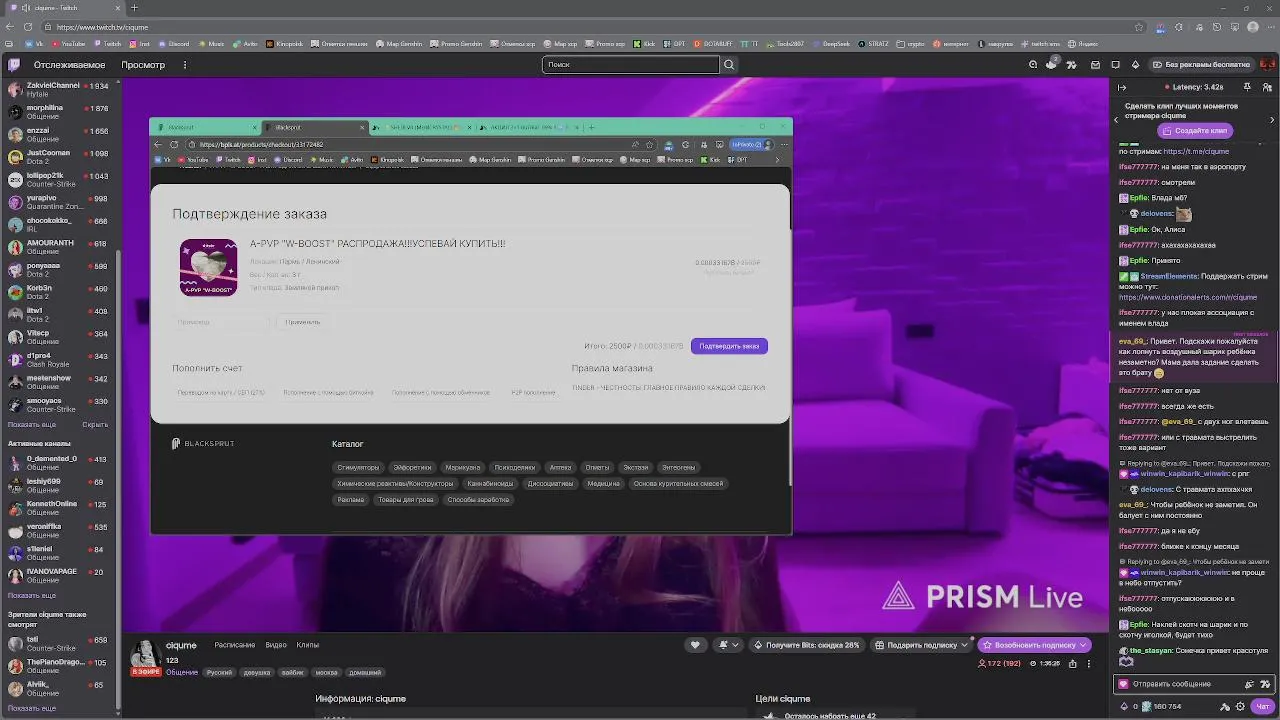Go back in the browser
This screenshot has width=1280, height=720.
9,27
